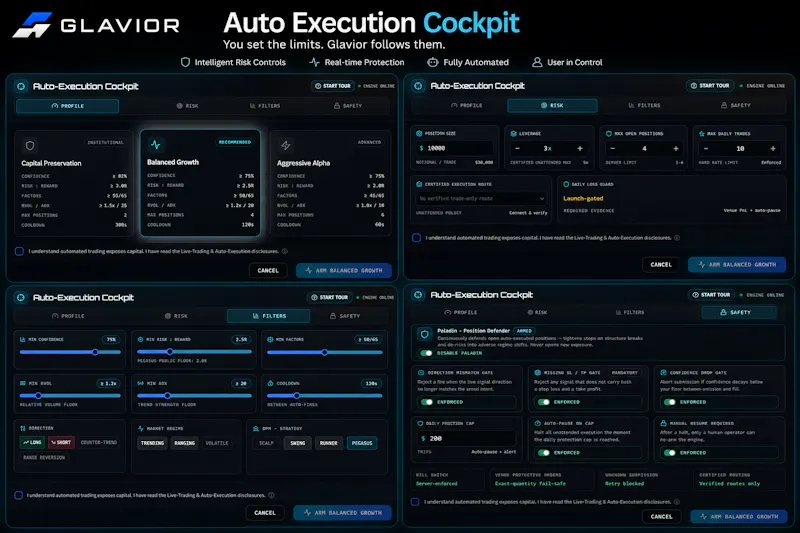The width and height of the screenshot is (800, 533).
Task: Click the highlighted Filters tab
Action: tap(268, 316)
